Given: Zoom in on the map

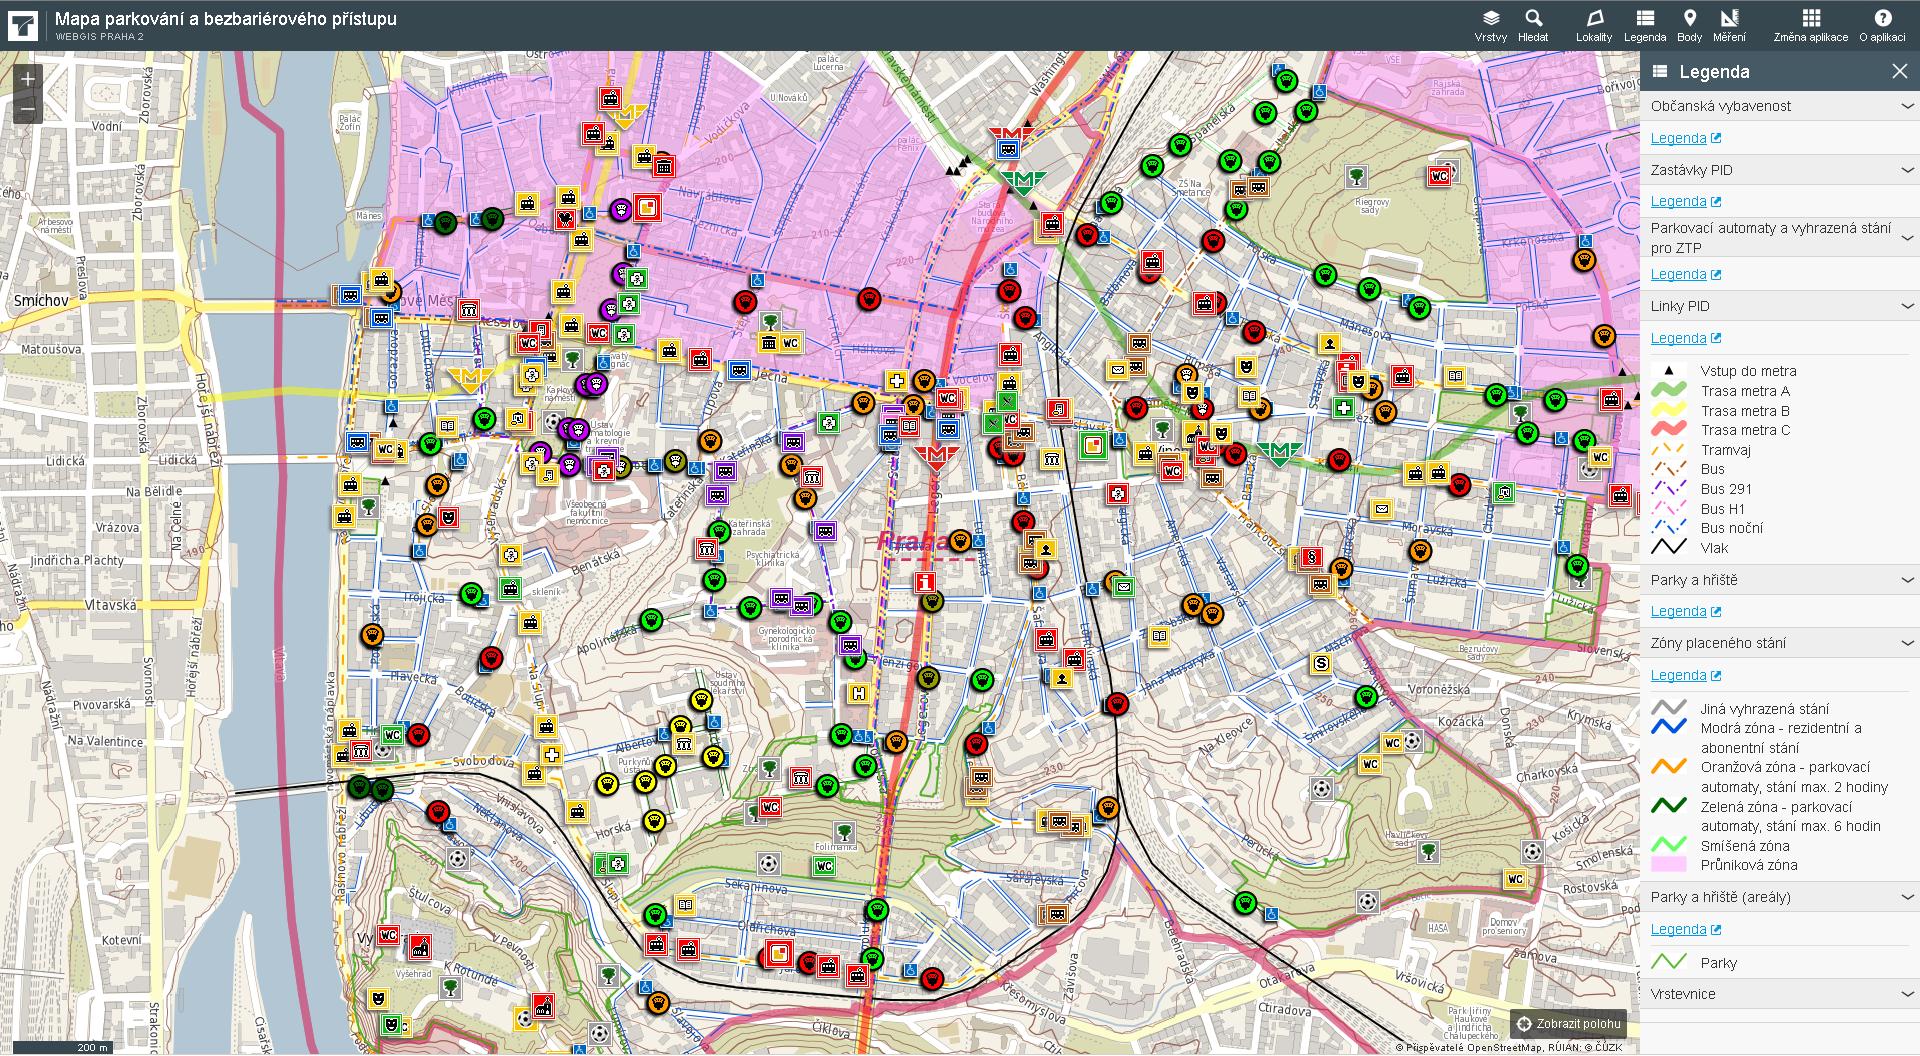Looking at the screenshot, I should (27, 78).
